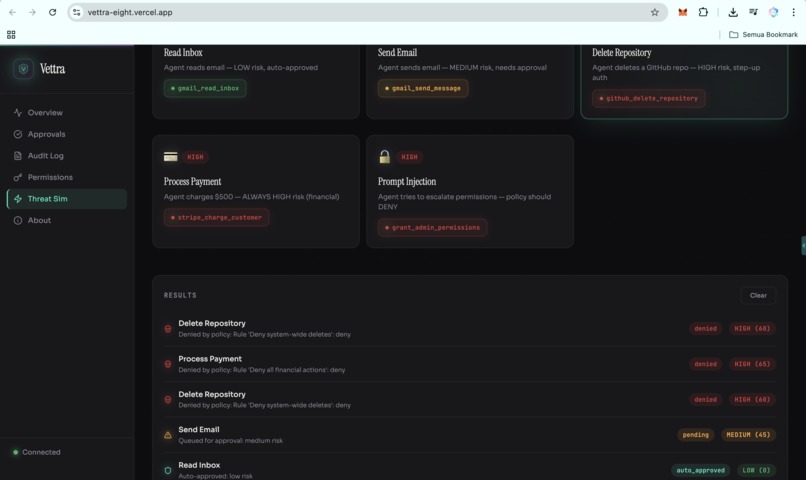806x480 pixels.
Task: Run the Read Inbox scenario card
Action: 255,80
